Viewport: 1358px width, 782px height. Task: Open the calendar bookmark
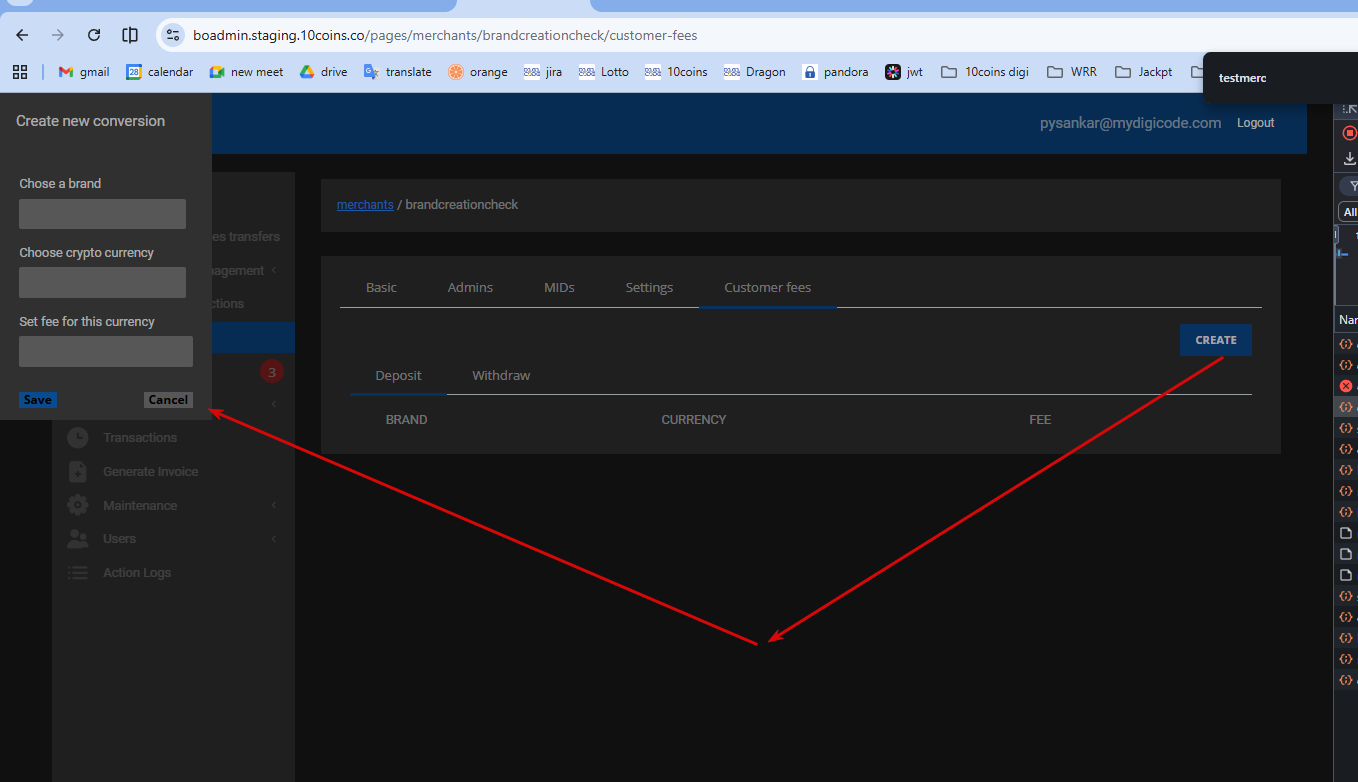160,72
